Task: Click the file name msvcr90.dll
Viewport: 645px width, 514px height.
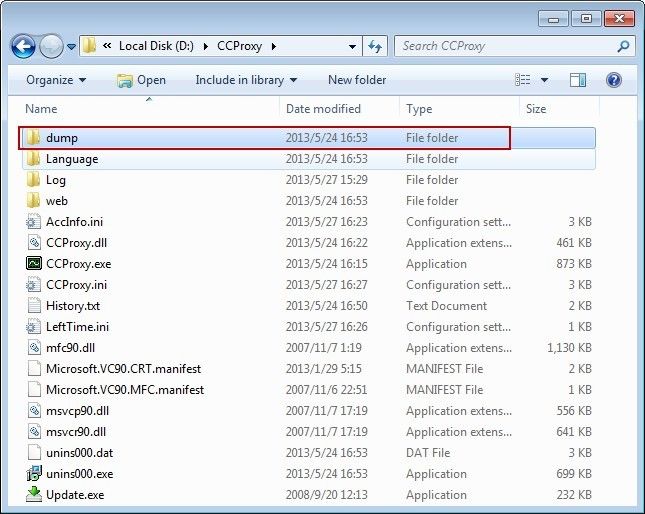Action: click(x=76, y=432)
